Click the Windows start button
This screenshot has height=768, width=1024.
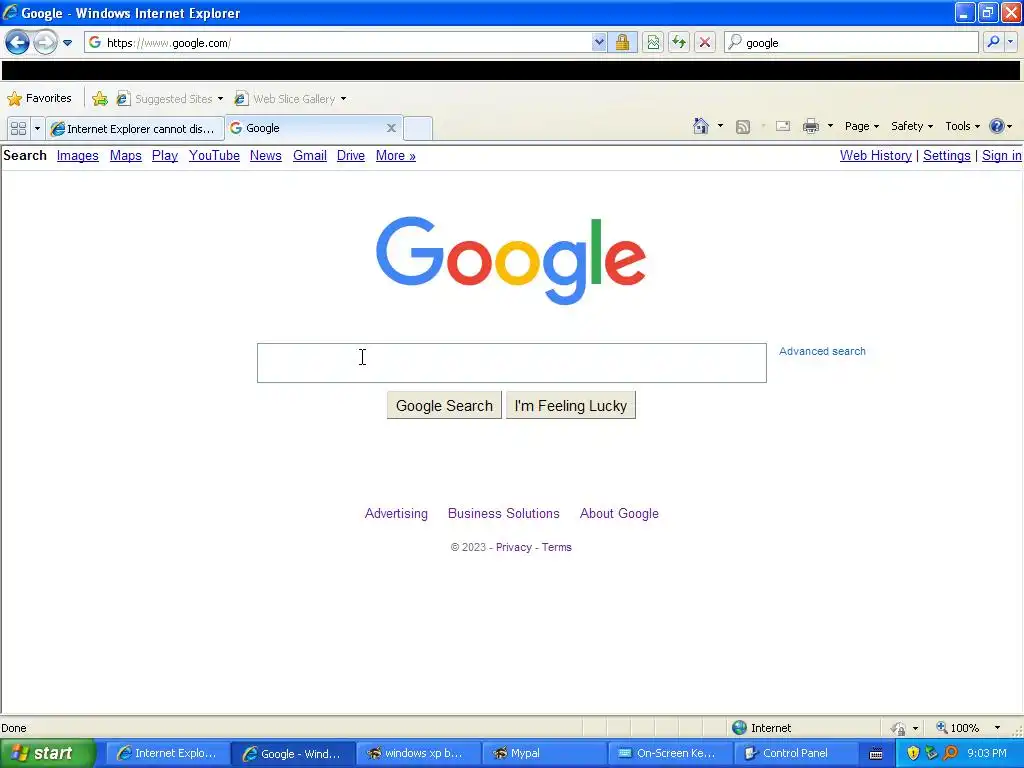(x=47, y=753)
